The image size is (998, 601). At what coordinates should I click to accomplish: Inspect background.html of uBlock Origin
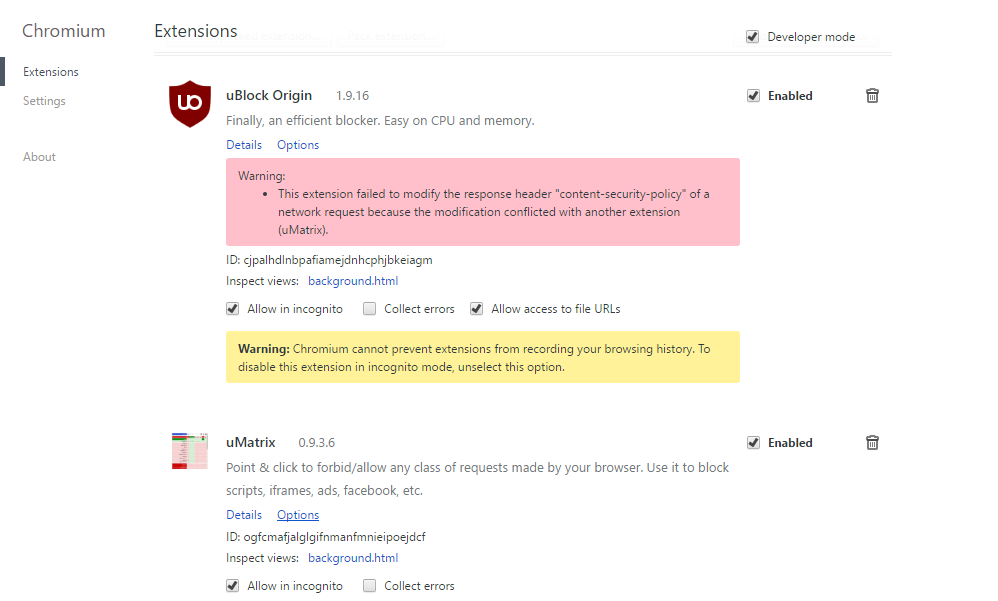point(353,280)
